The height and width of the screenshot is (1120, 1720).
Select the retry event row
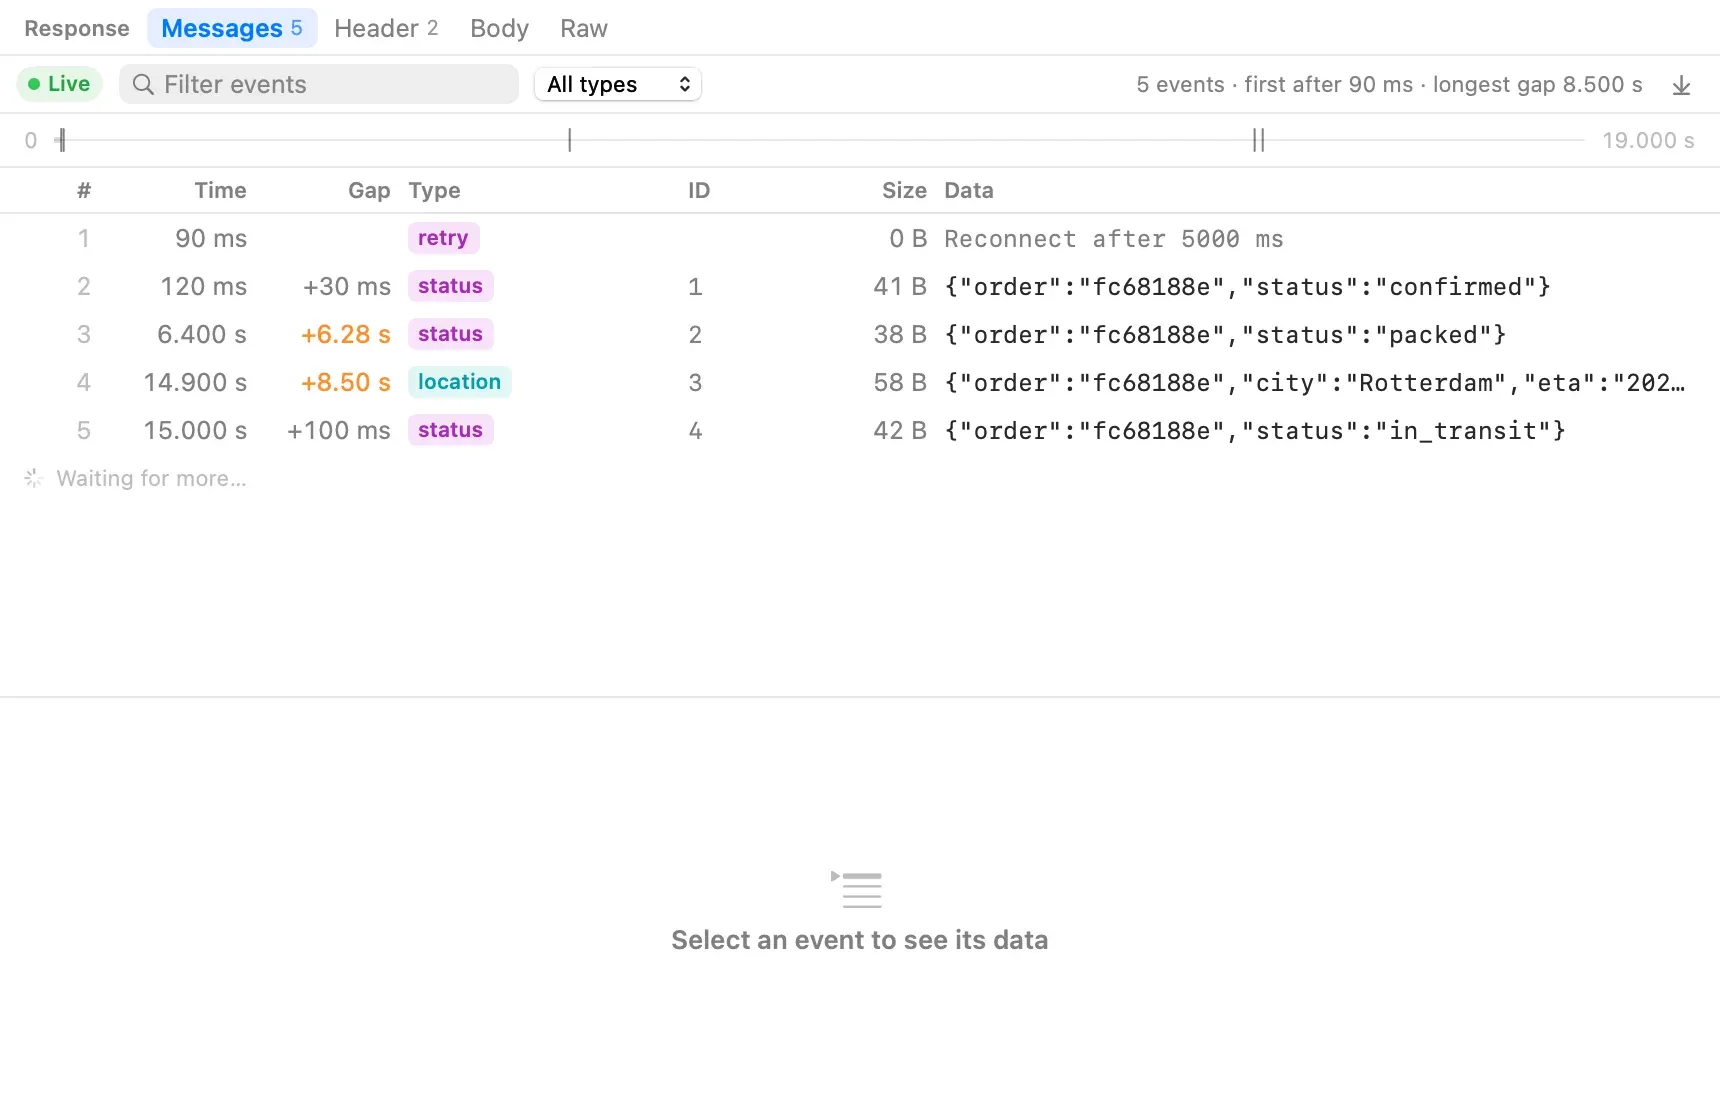pos(860,238)
